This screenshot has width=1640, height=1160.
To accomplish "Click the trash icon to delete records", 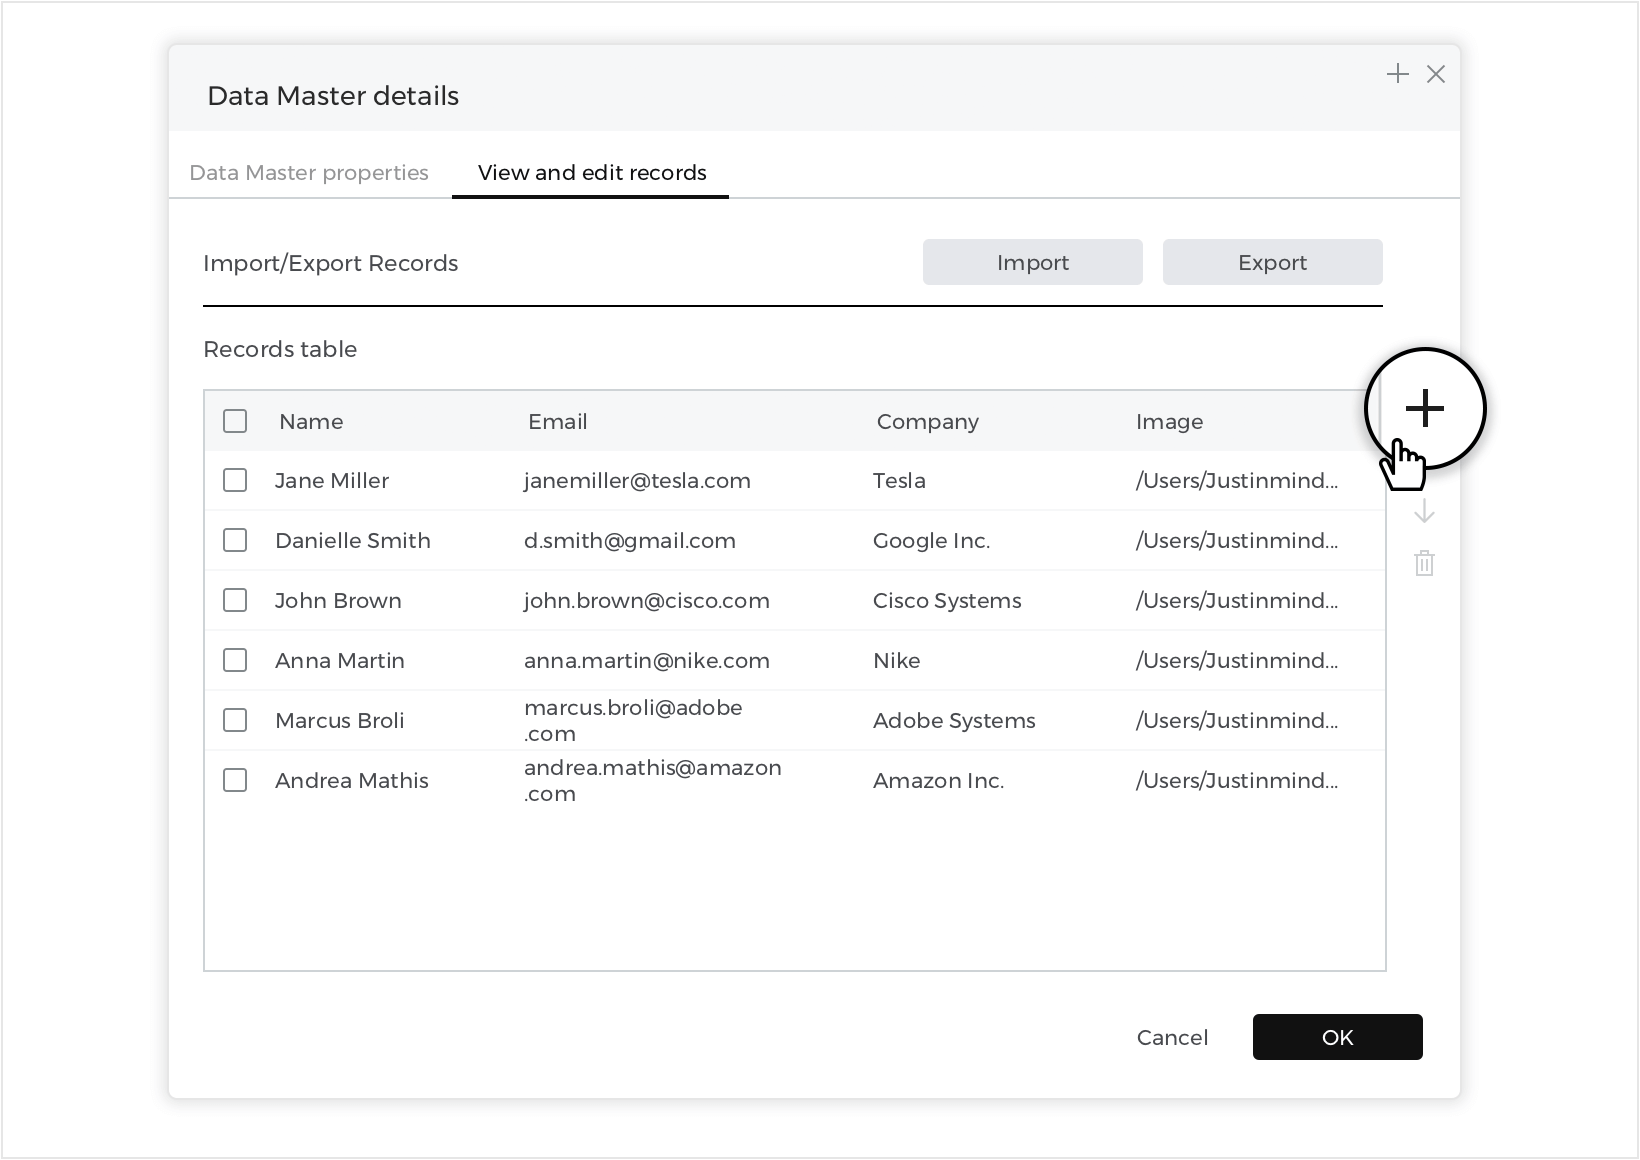I will [1424, 563].
